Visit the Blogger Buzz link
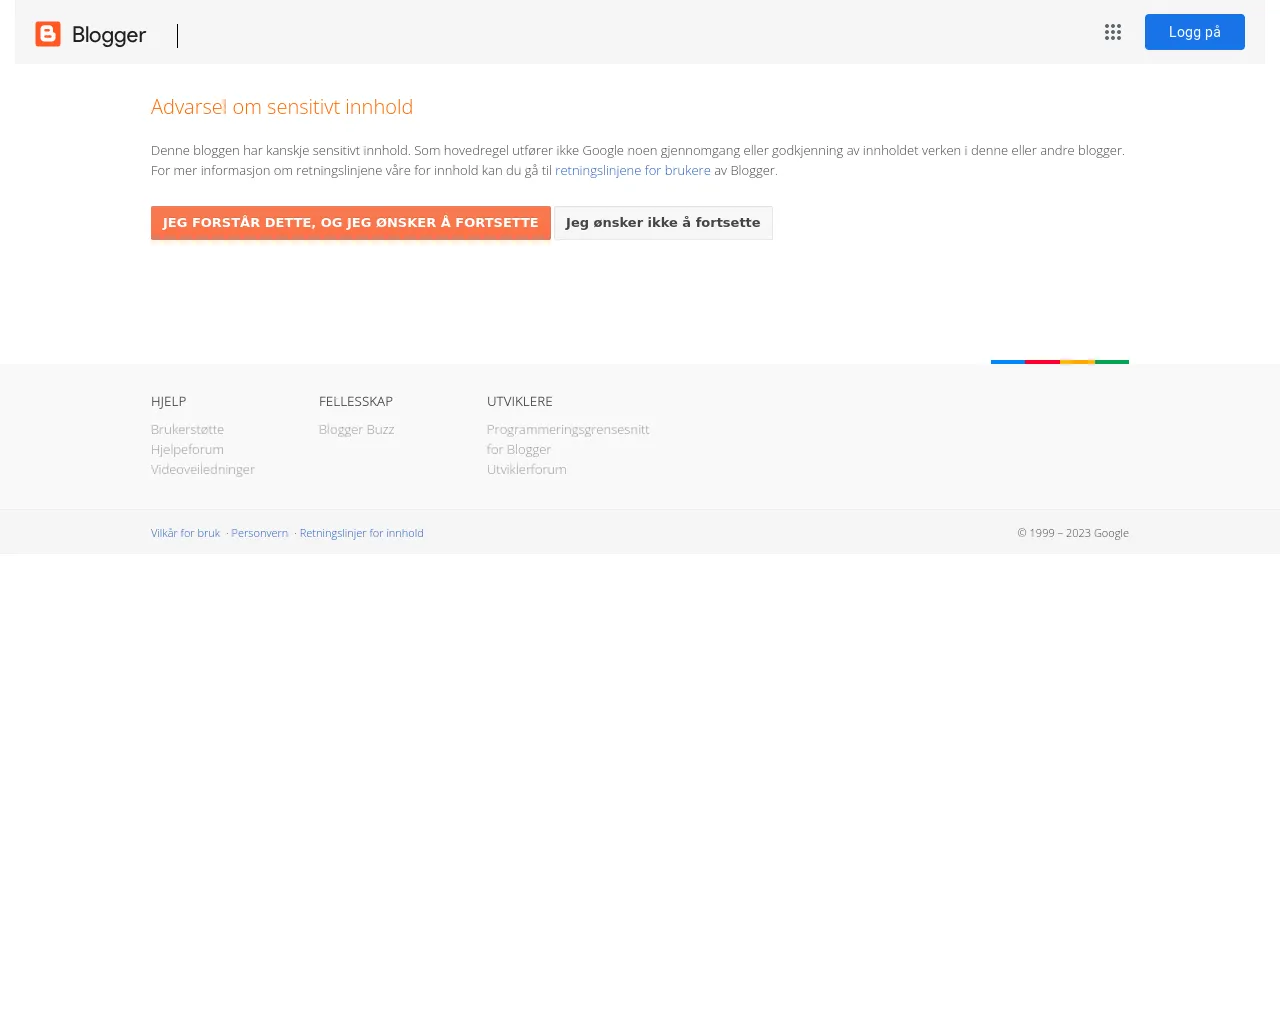Image resolution: width=1280 pixels, height=1024 pixels. [356, 429]
